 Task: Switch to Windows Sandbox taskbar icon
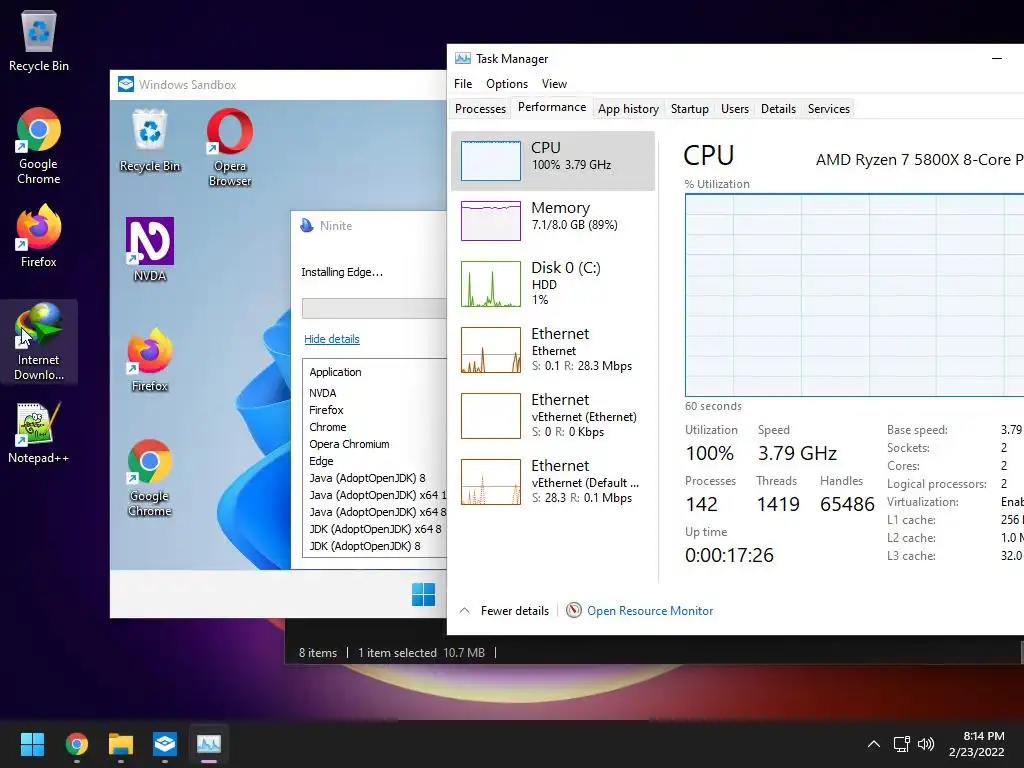click(165, 744)
